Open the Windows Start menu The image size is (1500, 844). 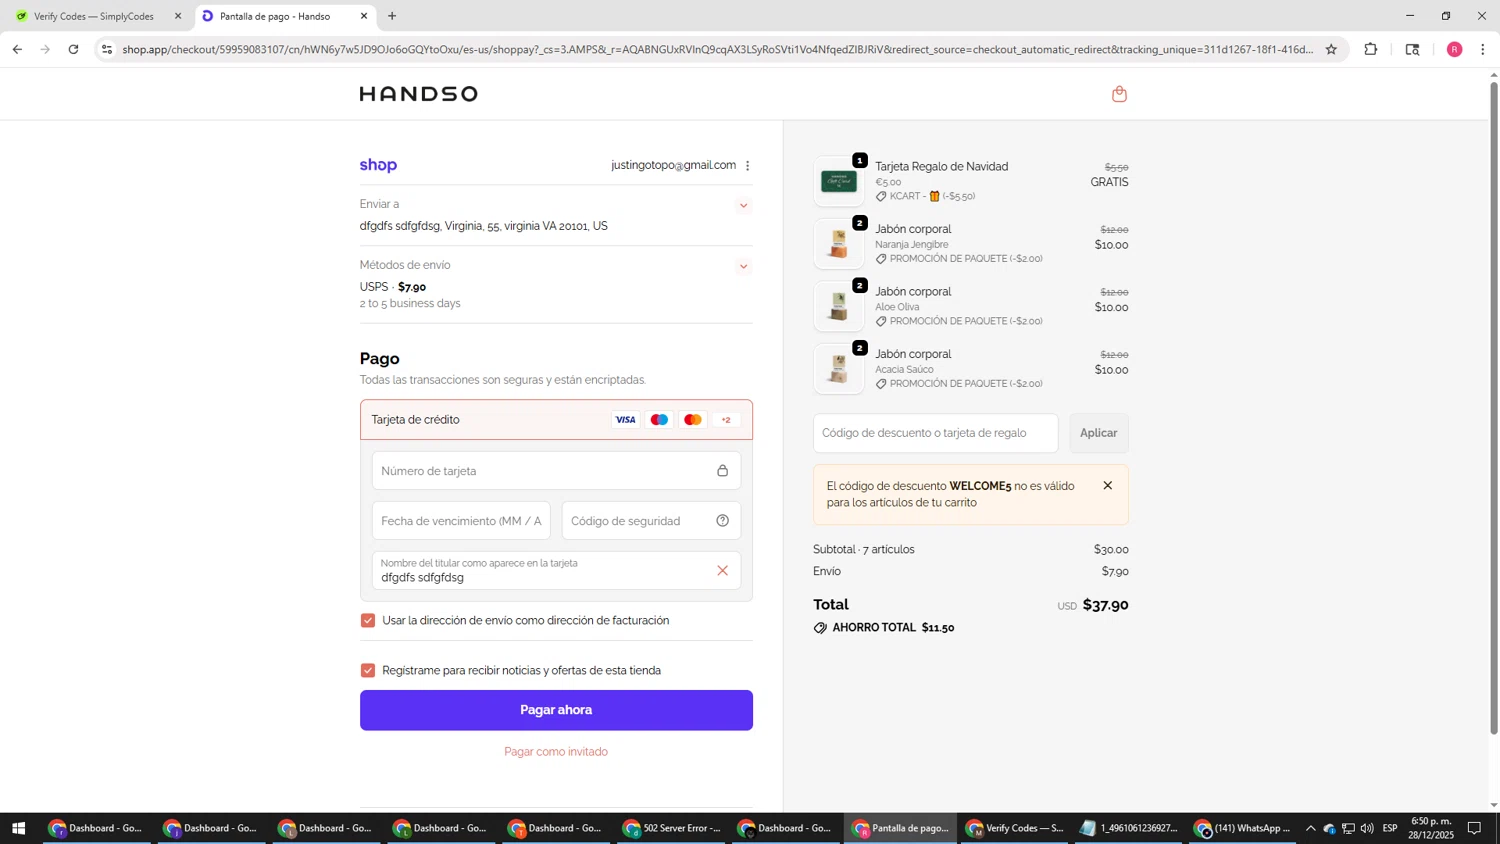[17, 828]
